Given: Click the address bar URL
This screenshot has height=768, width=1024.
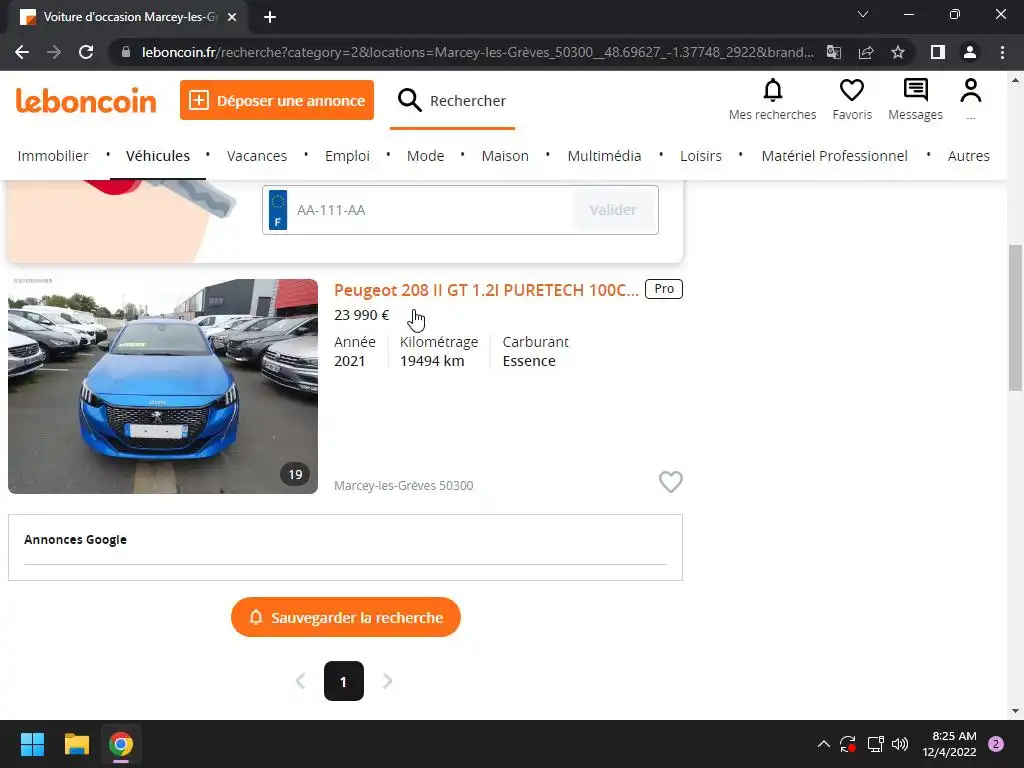Looking at the screenshot, I should click(x=477, y=52).
